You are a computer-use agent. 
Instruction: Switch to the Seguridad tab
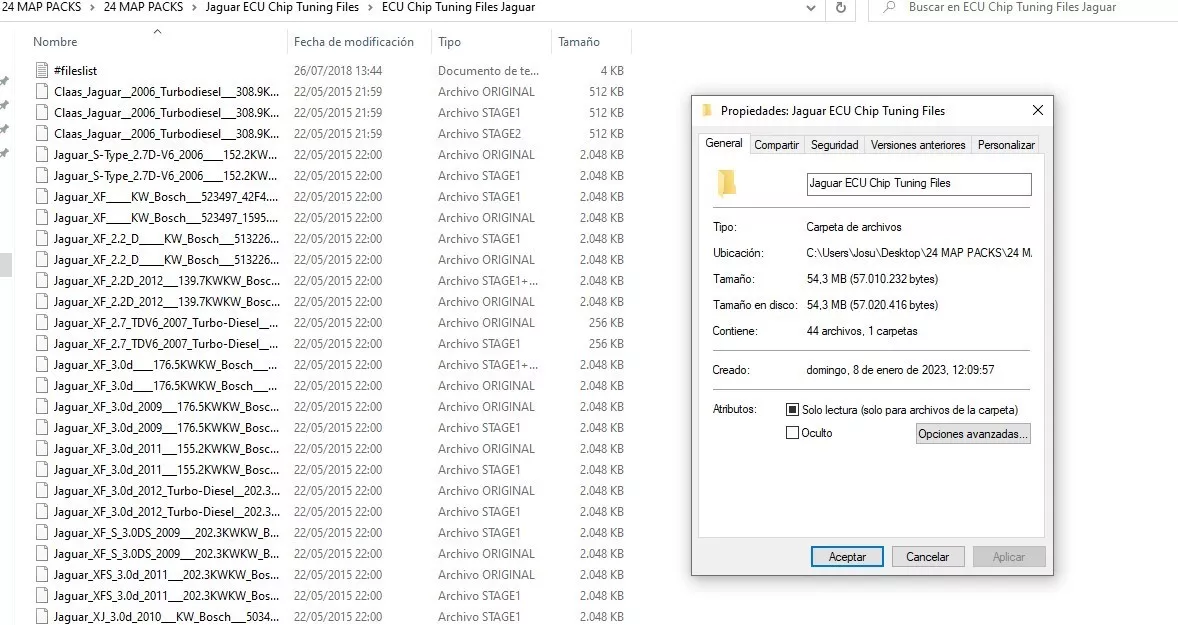point(834,145)
